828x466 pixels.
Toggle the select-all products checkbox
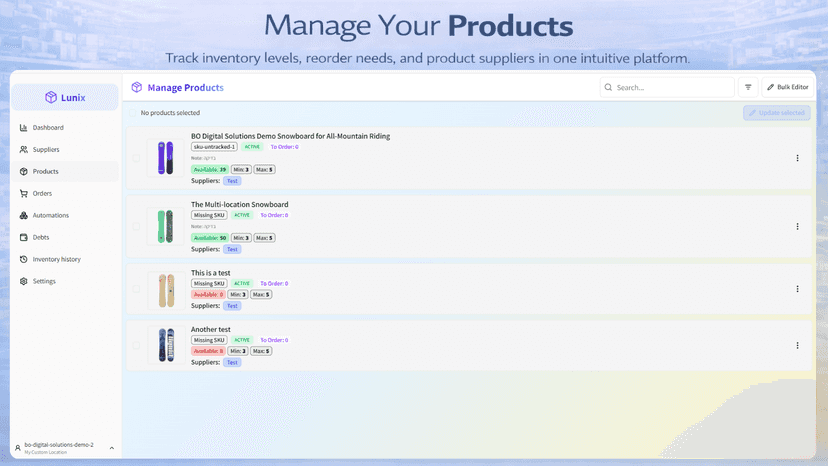[x=133, y=113]
